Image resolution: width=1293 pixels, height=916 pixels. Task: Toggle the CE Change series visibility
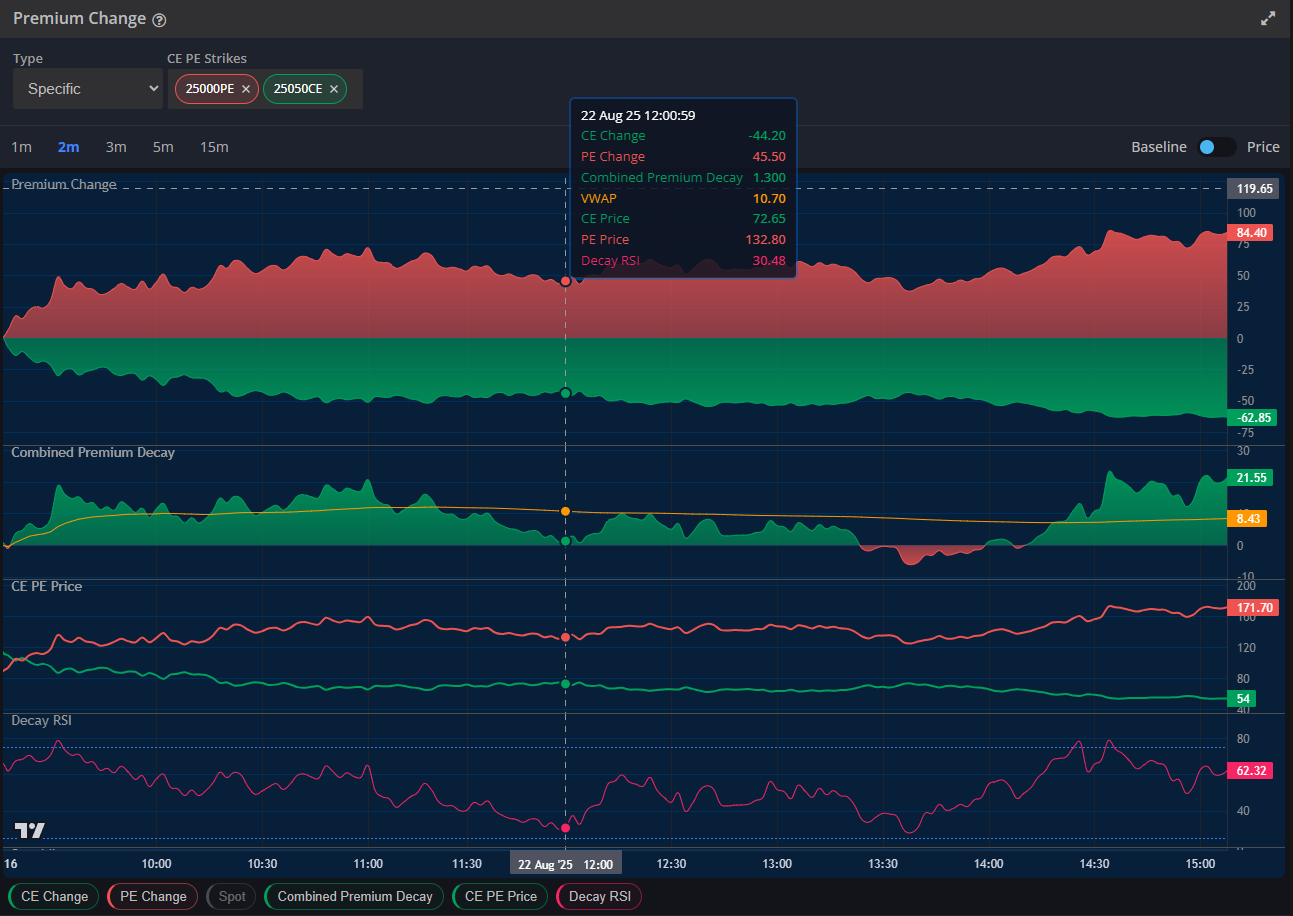tap(52, 896)
